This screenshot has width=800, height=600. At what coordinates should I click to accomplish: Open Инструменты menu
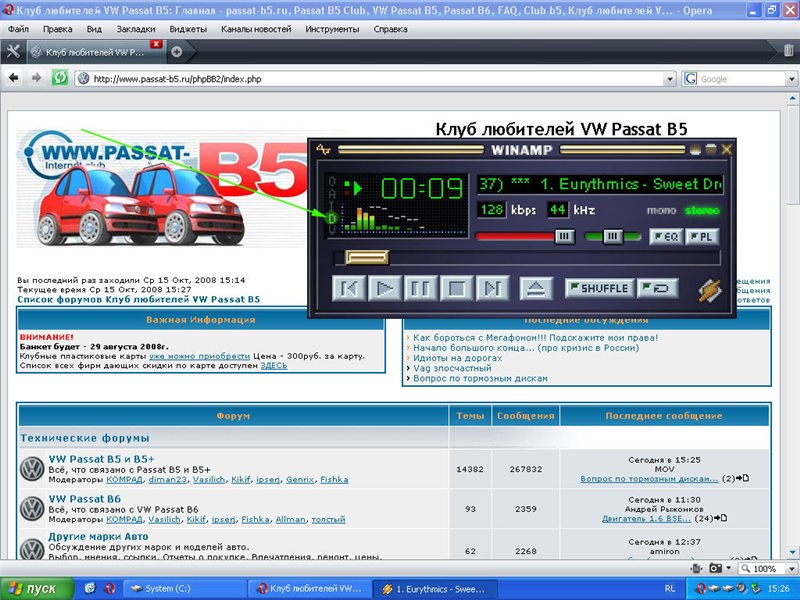(x=332, y=29)
